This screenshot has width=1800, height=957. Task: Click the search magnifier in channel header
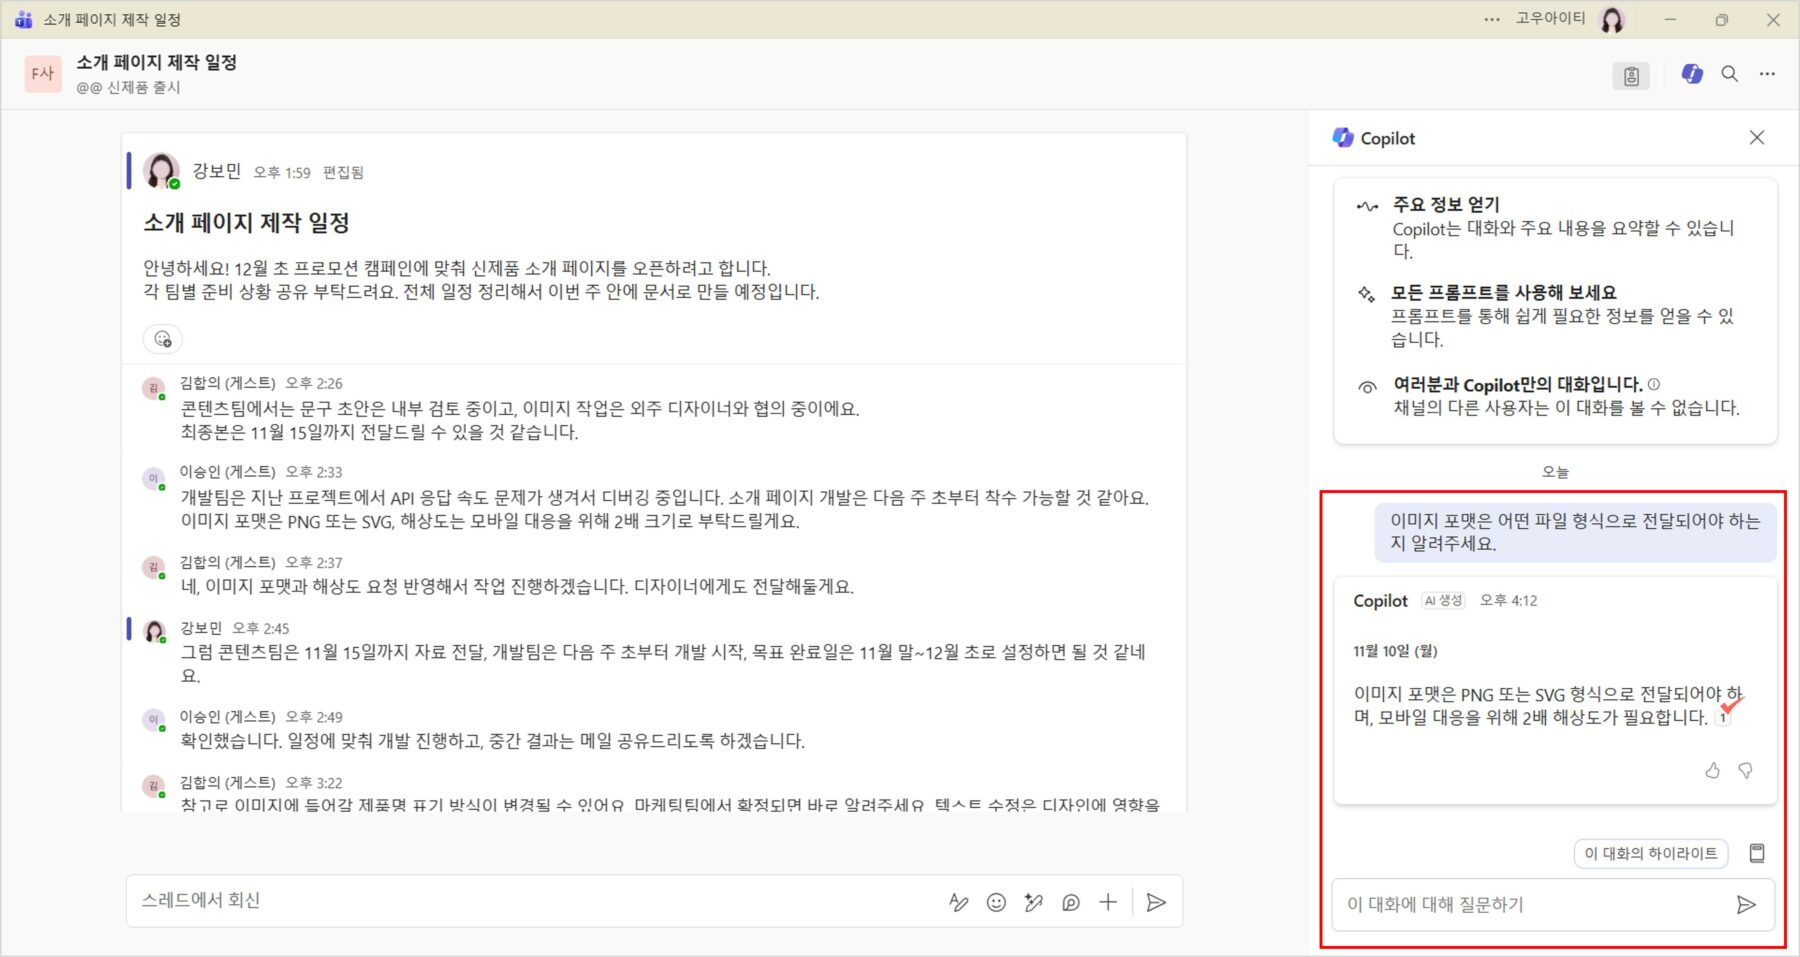pos(1729,74)
